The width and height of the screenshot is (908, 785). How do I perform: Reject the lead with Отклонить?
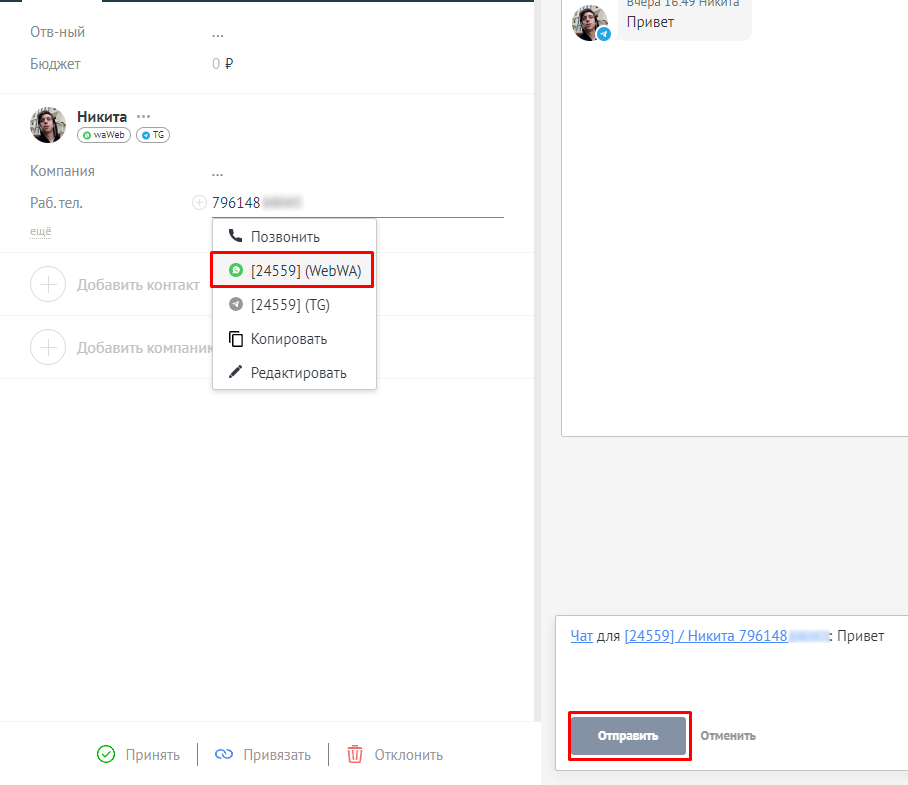click(395, 755)
